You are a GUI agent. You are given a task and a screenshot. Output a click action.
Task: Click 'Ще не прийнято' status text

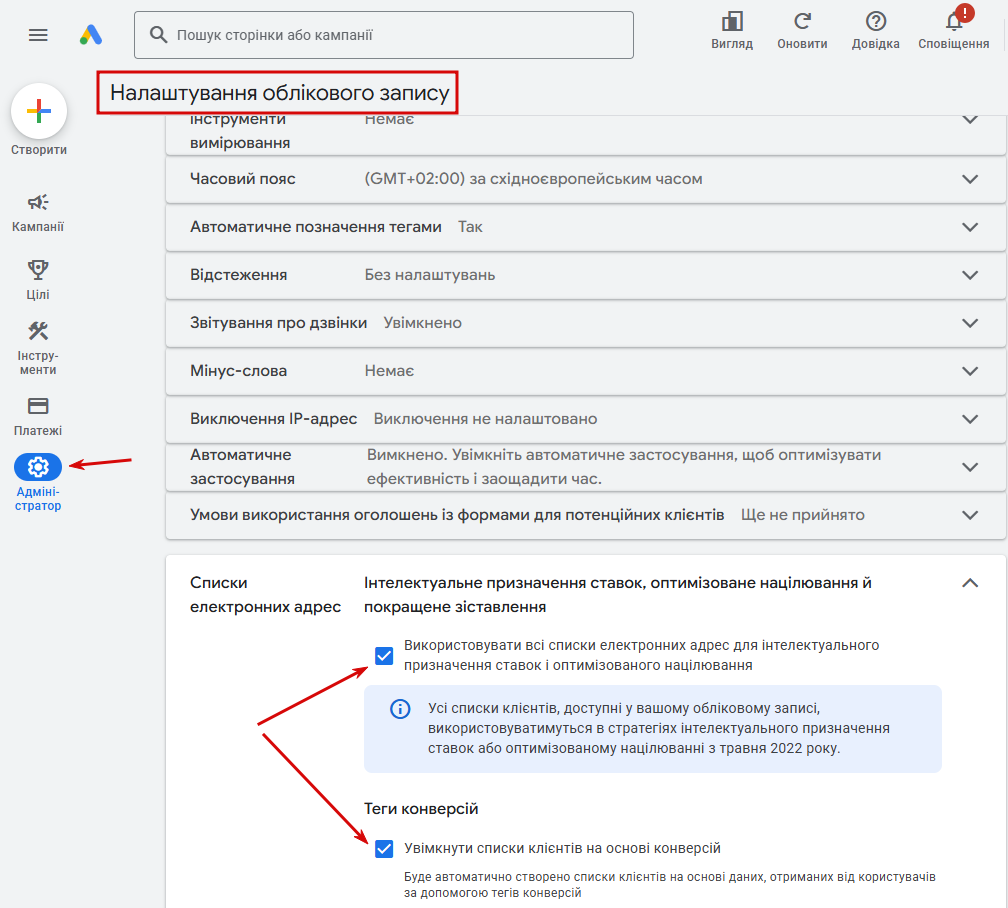click(802, 515)
